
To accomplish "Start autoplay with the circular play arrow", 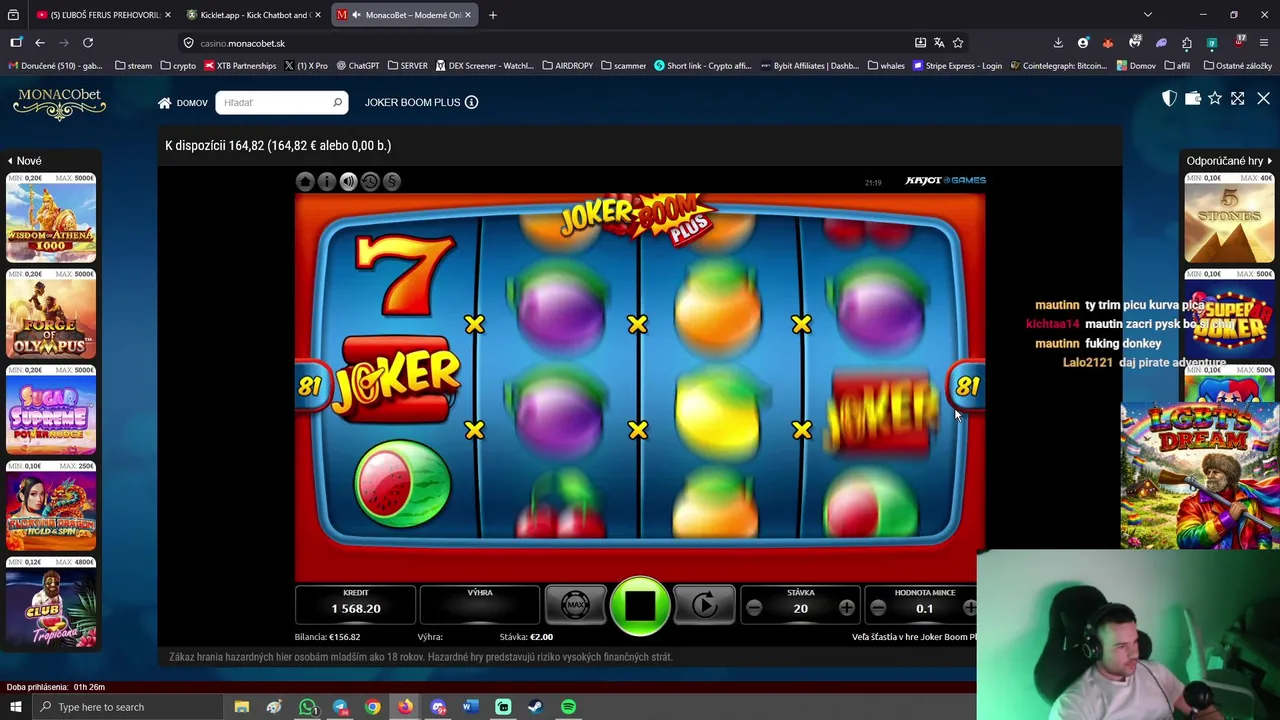I will (705, 605).
